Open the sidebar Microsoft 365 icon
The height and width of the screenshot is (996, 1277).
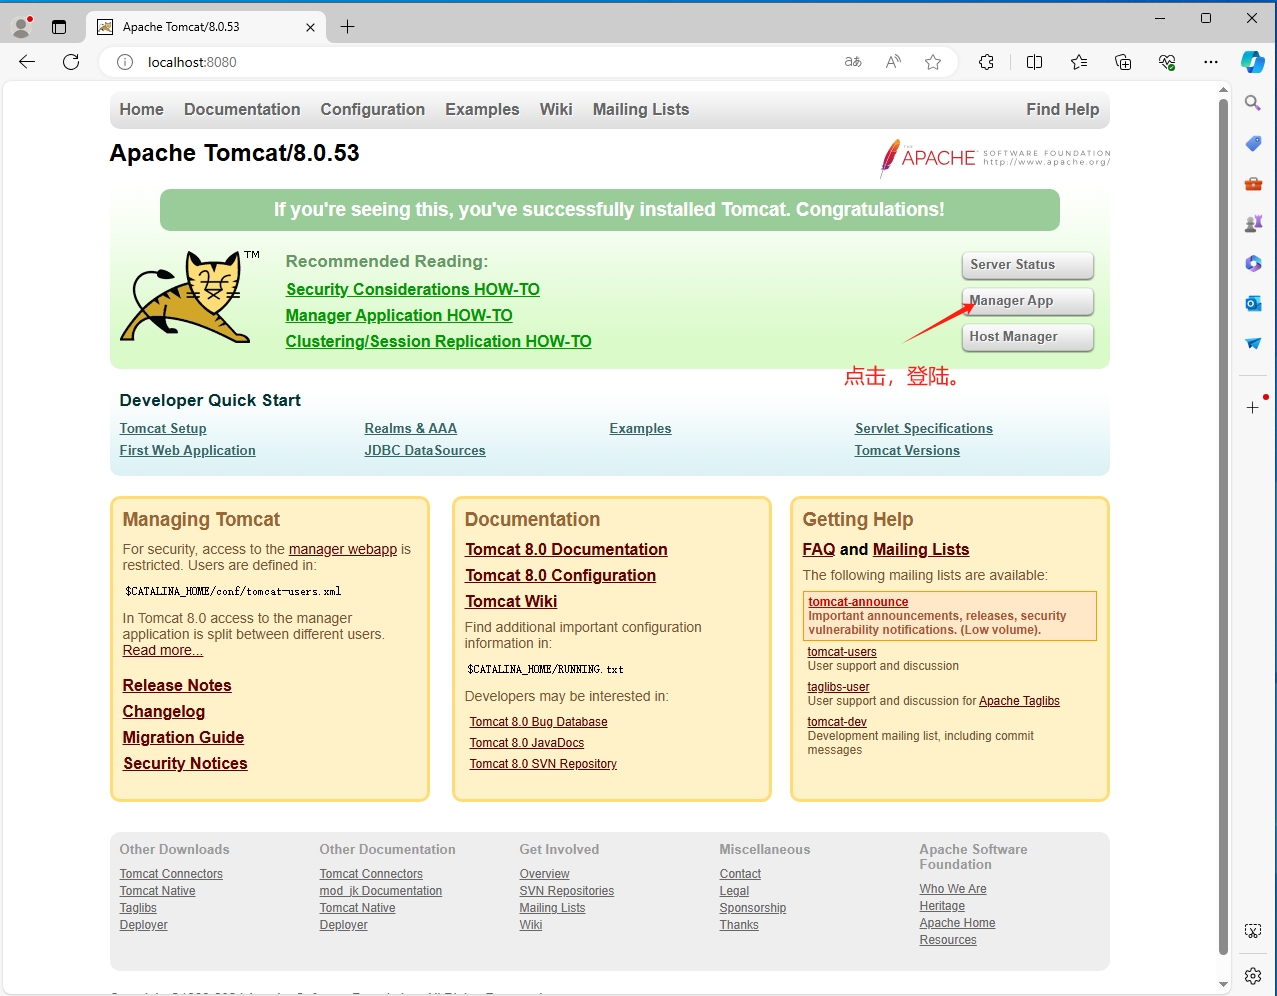pyautogui.click(x=1253, y=263)
